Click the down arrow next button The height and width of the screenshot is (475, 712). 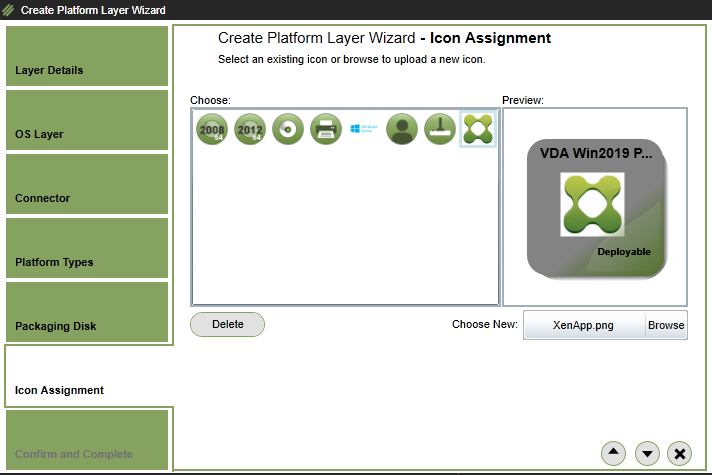647,453
